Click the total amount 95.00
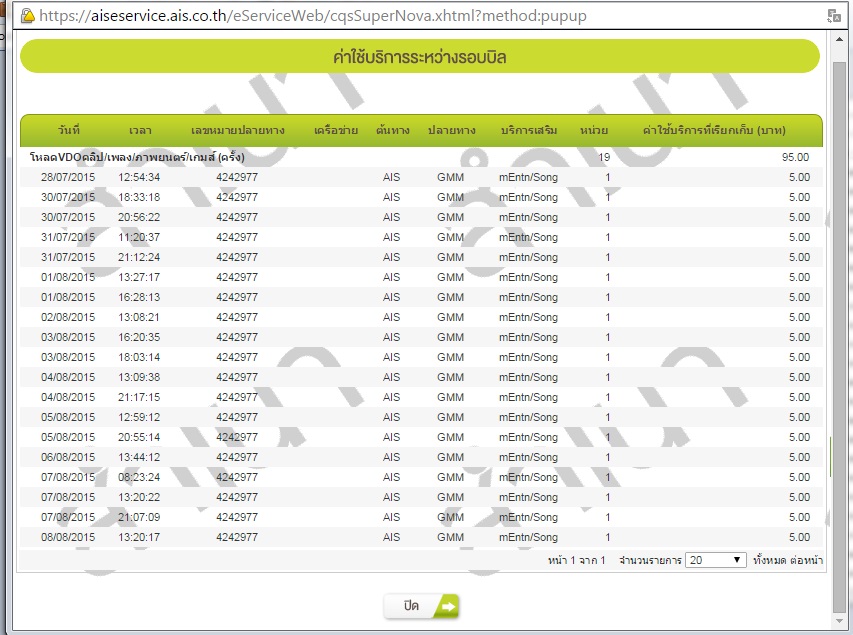 pos(795,157)
